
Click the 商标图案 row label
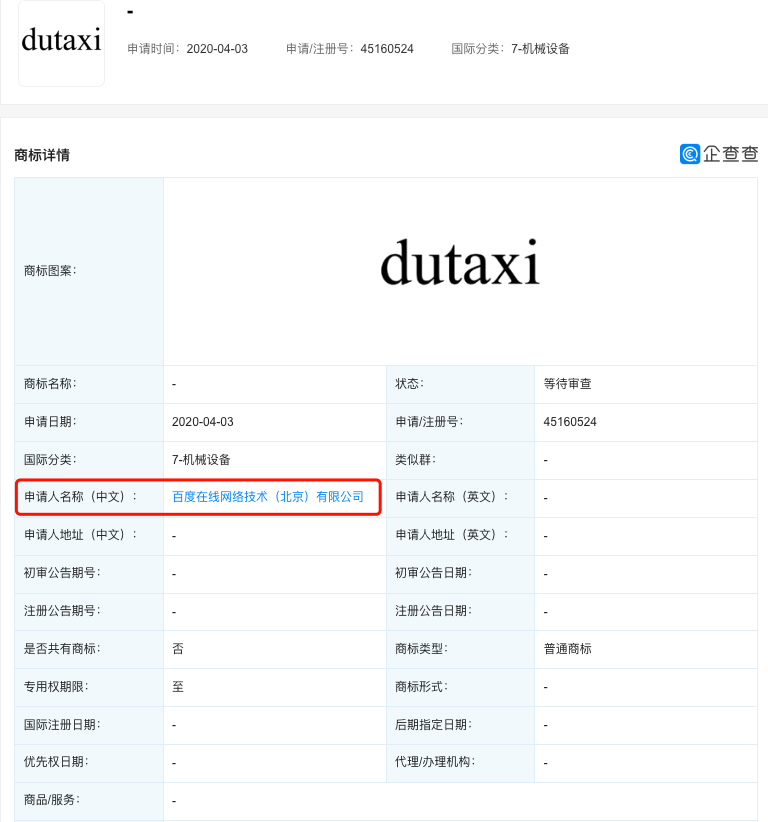(x=50, y=271)
